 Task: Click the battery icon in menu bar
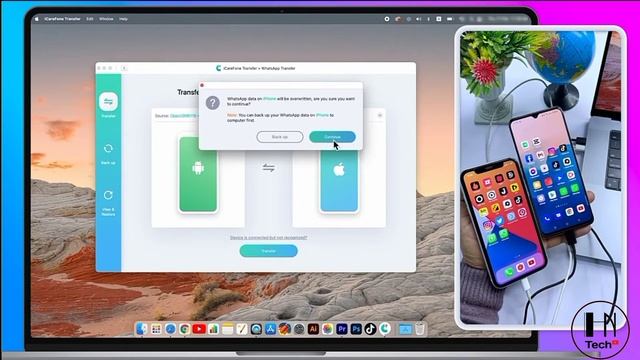click(449, 19)
